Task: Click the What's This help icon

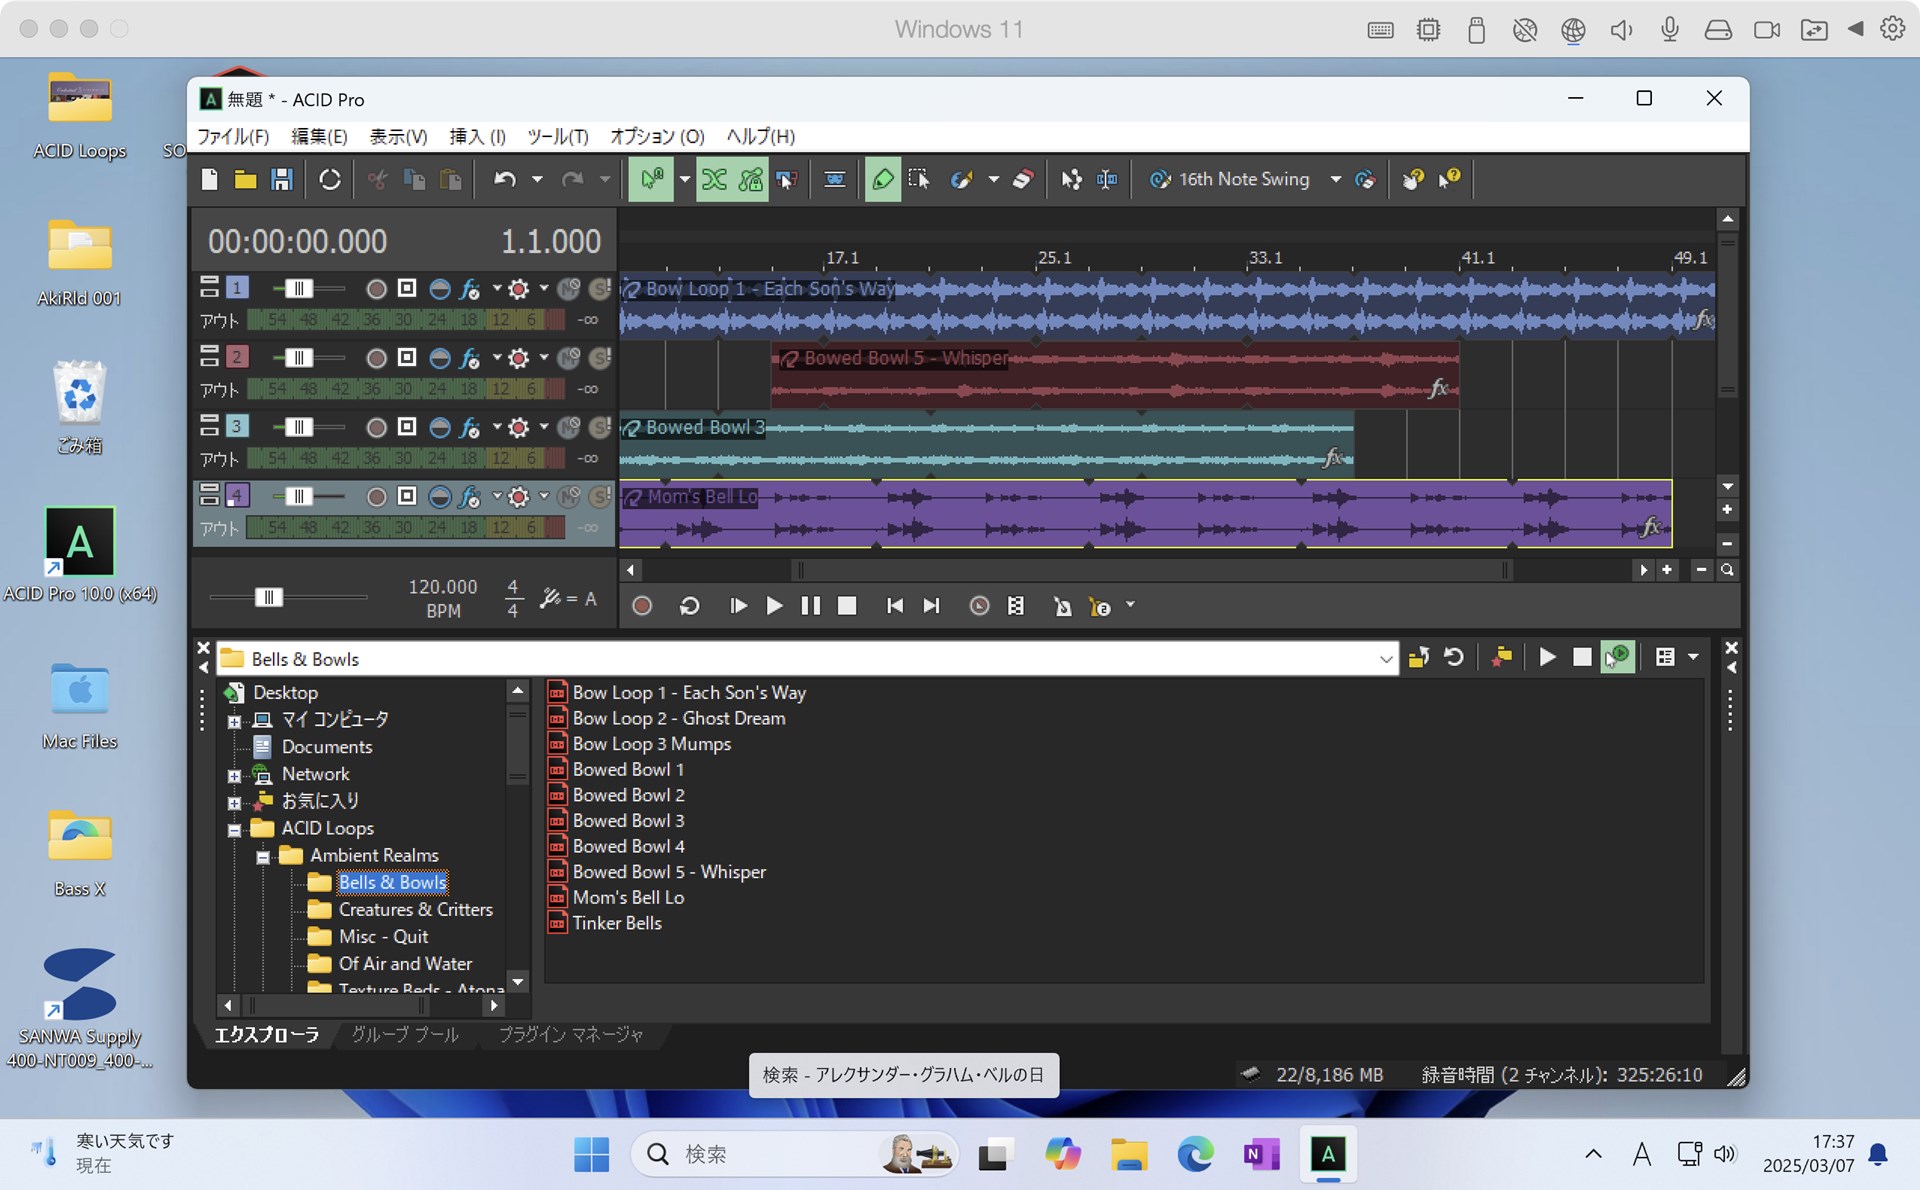Action: (x=1449, y=179)
